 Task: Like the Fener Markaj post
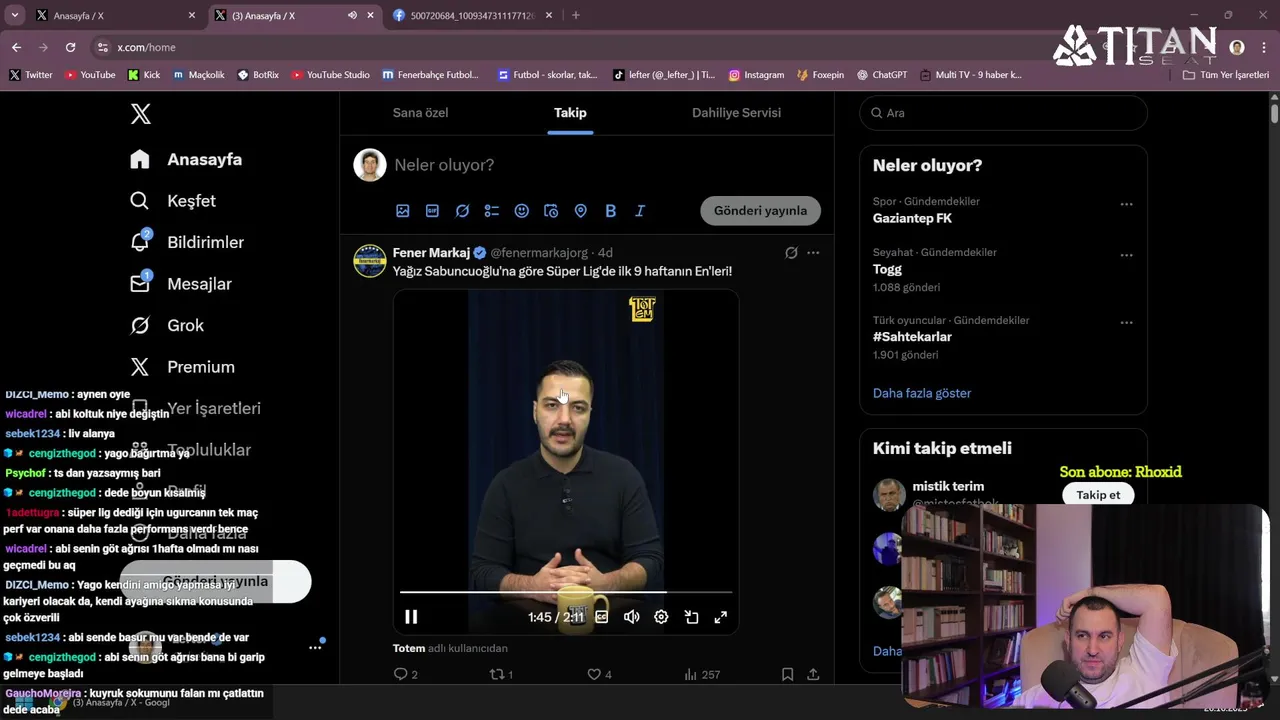pos(599,675)
